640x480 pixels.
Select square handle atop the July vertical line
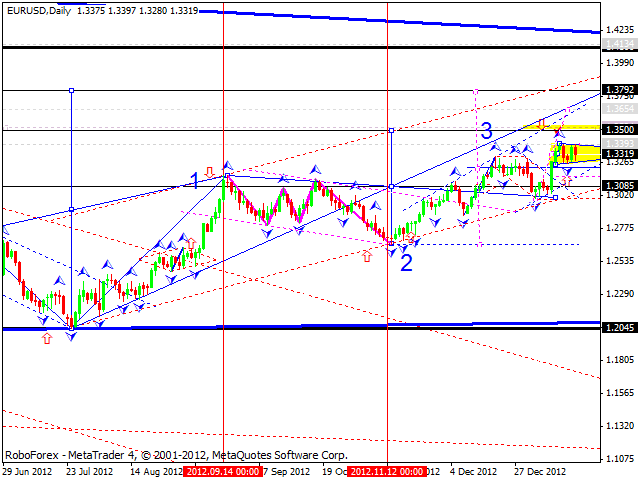coord(71,90)
